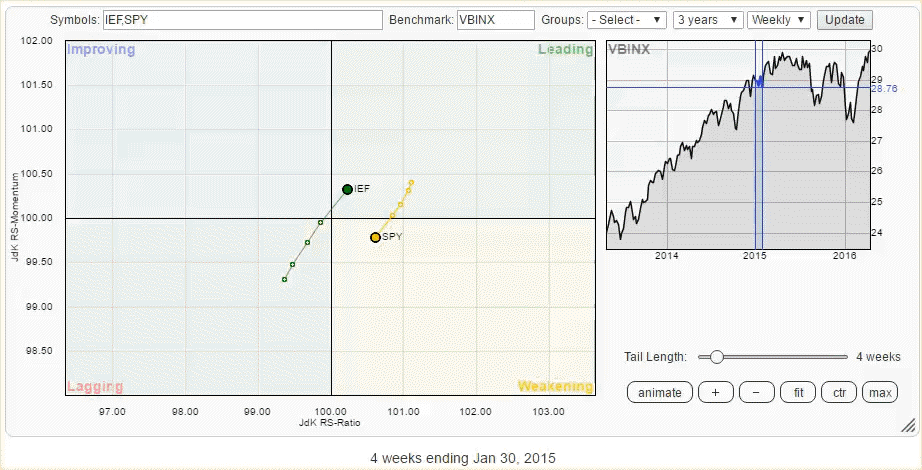Click the fit button
The height and width of the screenshot is (470, 922).
point(798,392)
